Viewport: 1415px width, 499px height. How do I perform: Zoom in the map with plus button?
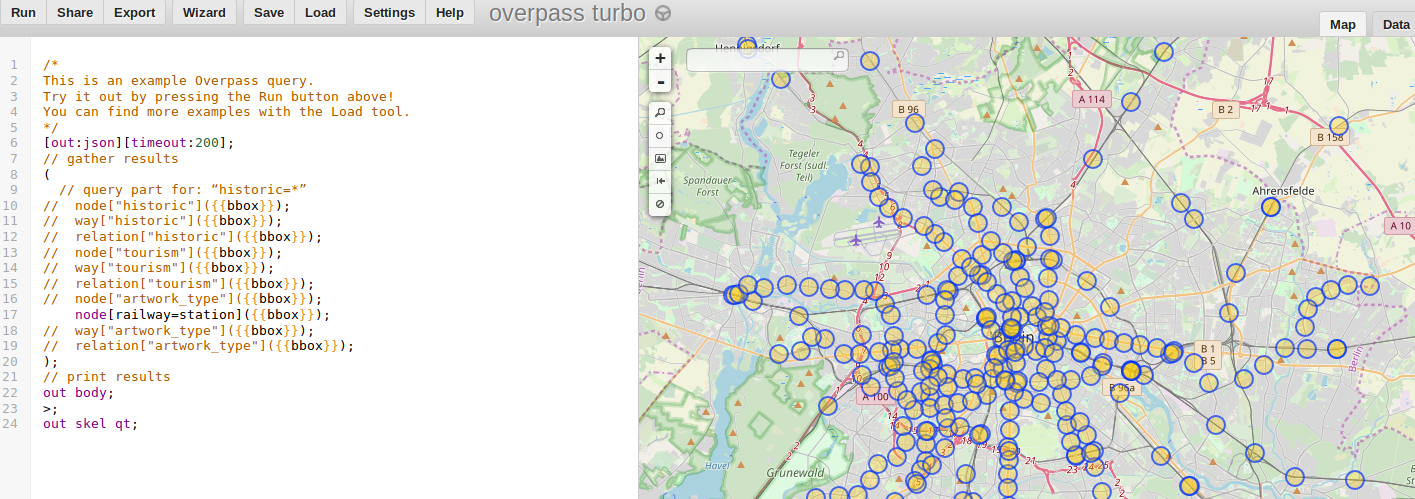click(x=660, y=59)
